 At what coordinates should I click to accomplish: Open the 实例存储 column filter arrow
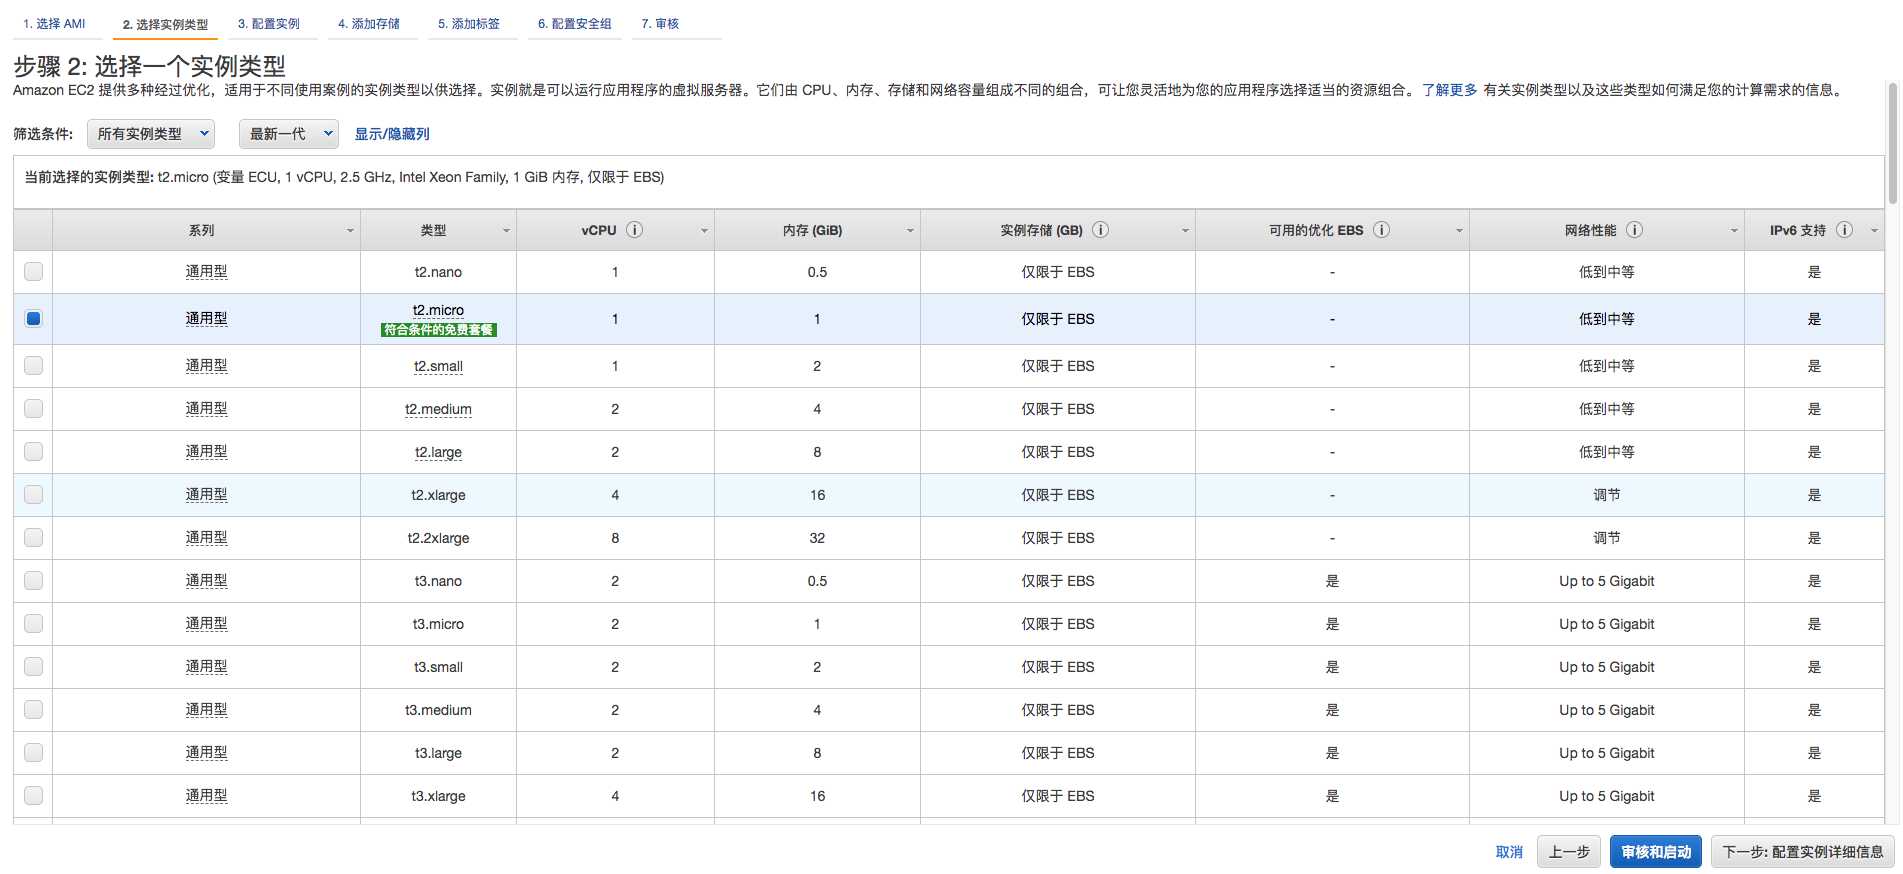click(1185, 231)
